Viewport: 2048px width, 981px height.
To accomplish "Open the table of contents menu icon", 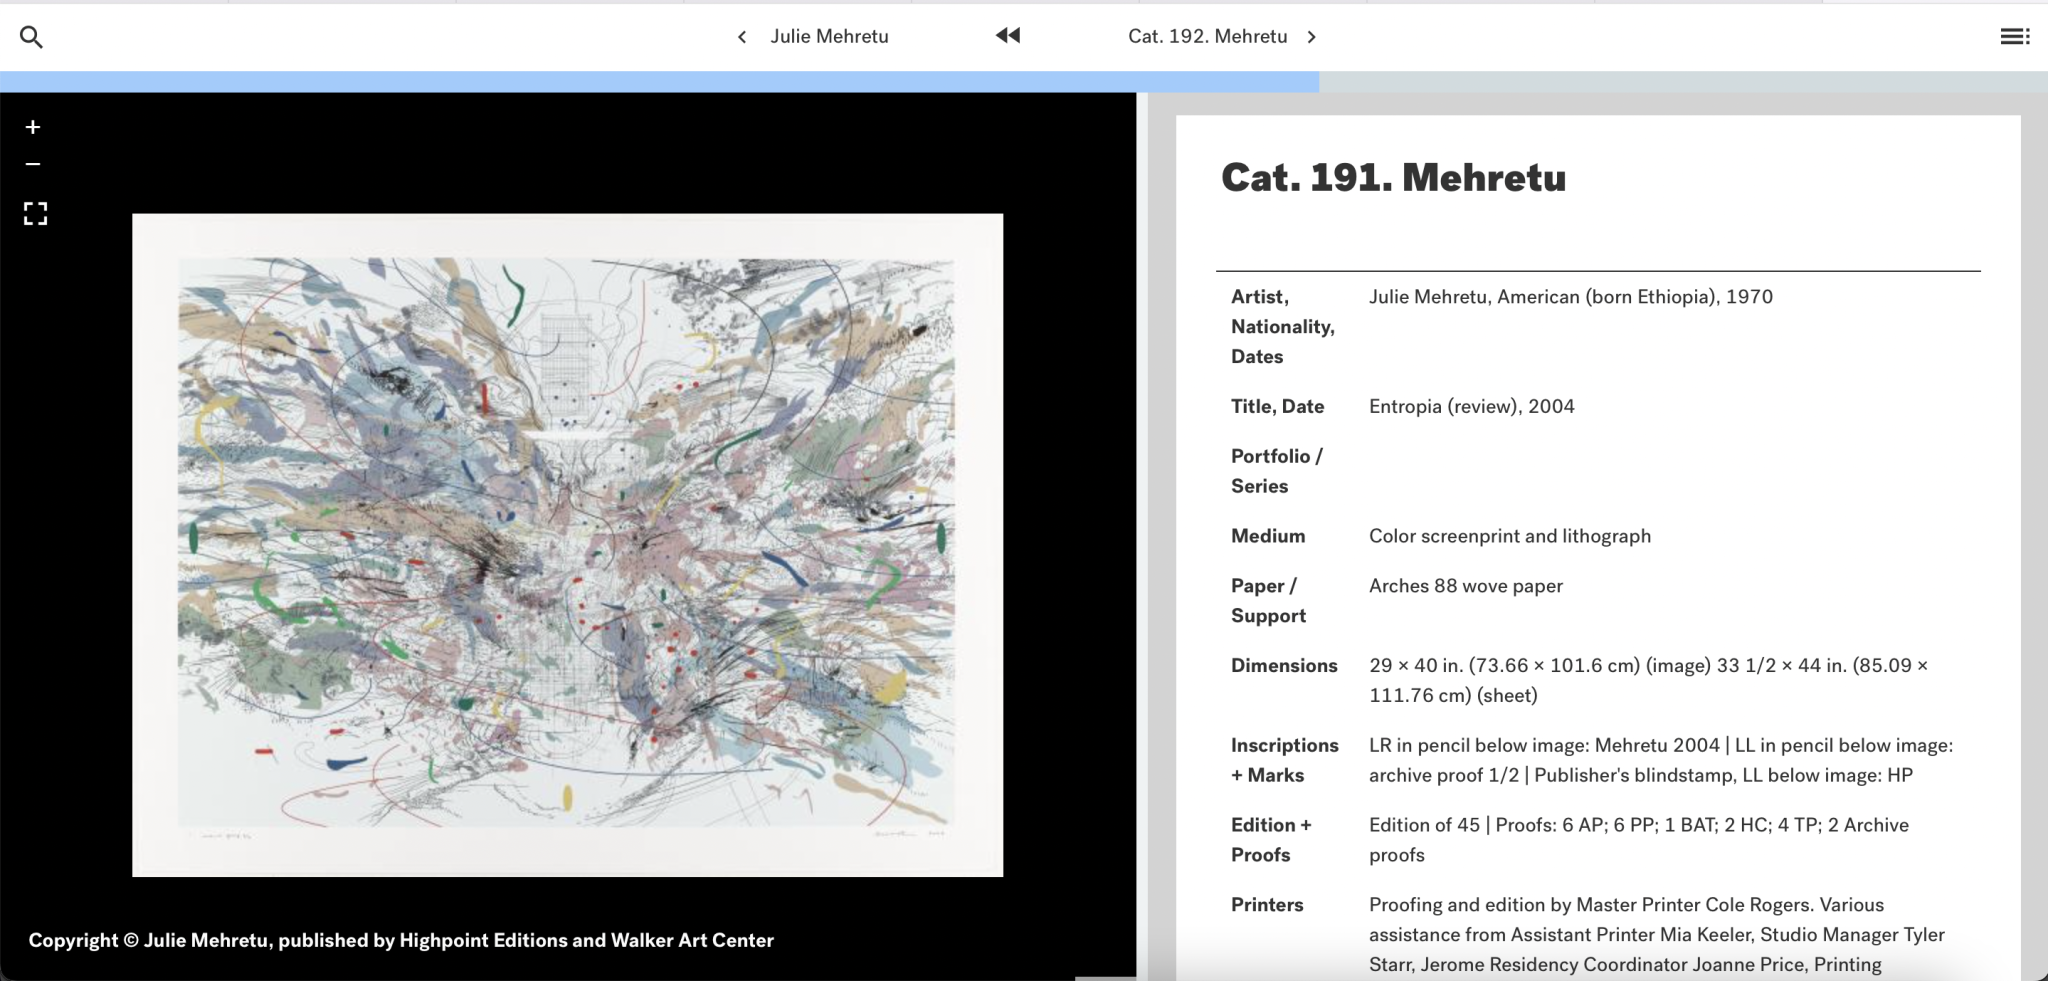I will (x=2014, y=37).
